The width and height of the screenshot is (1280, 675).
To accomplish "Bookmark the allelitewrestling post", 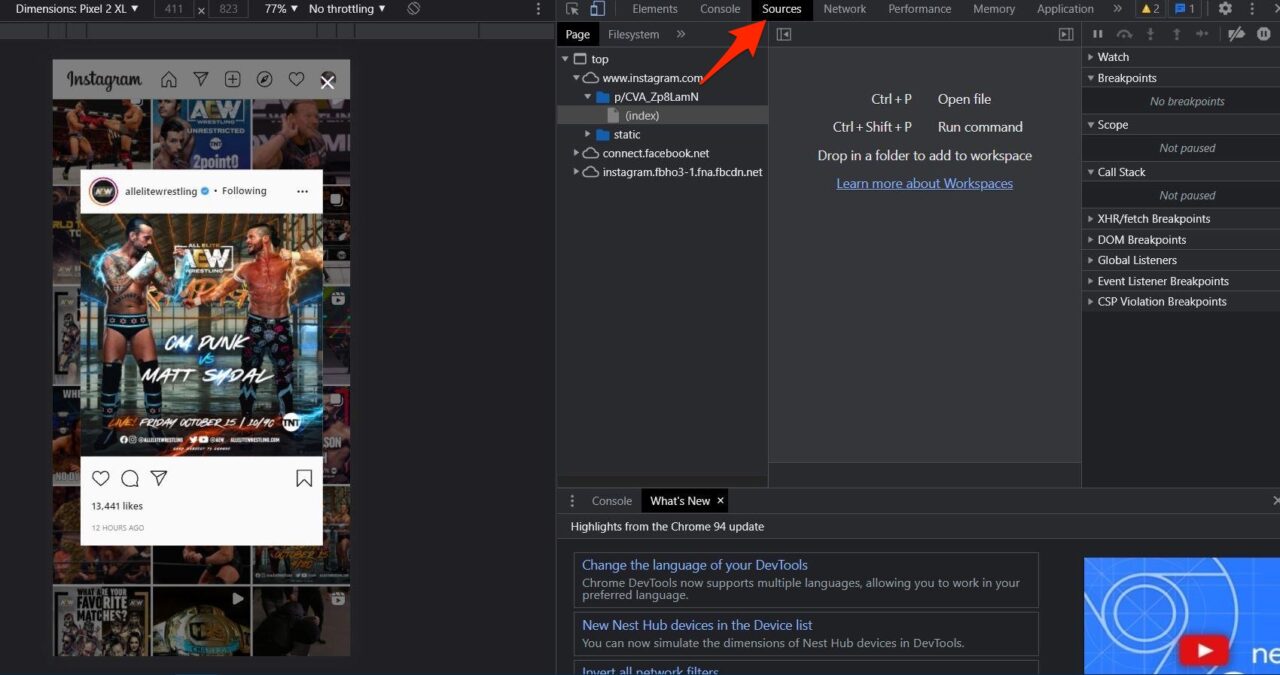I will [x=304, y=478].
